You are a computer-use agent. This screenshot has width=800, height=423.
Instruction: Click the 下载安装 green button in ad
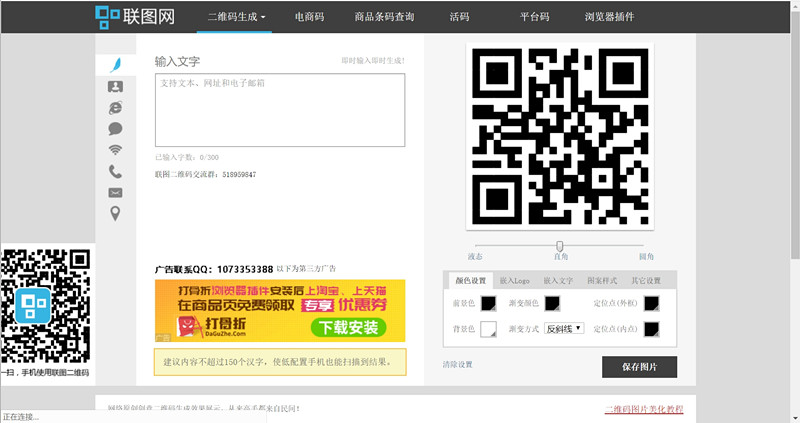point(348,327)
